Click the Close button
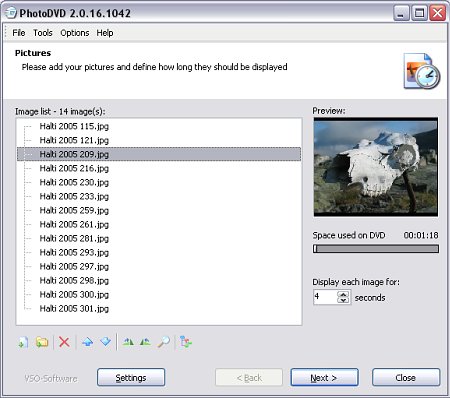Screen dimensions: 450x398 pos(406,378)
